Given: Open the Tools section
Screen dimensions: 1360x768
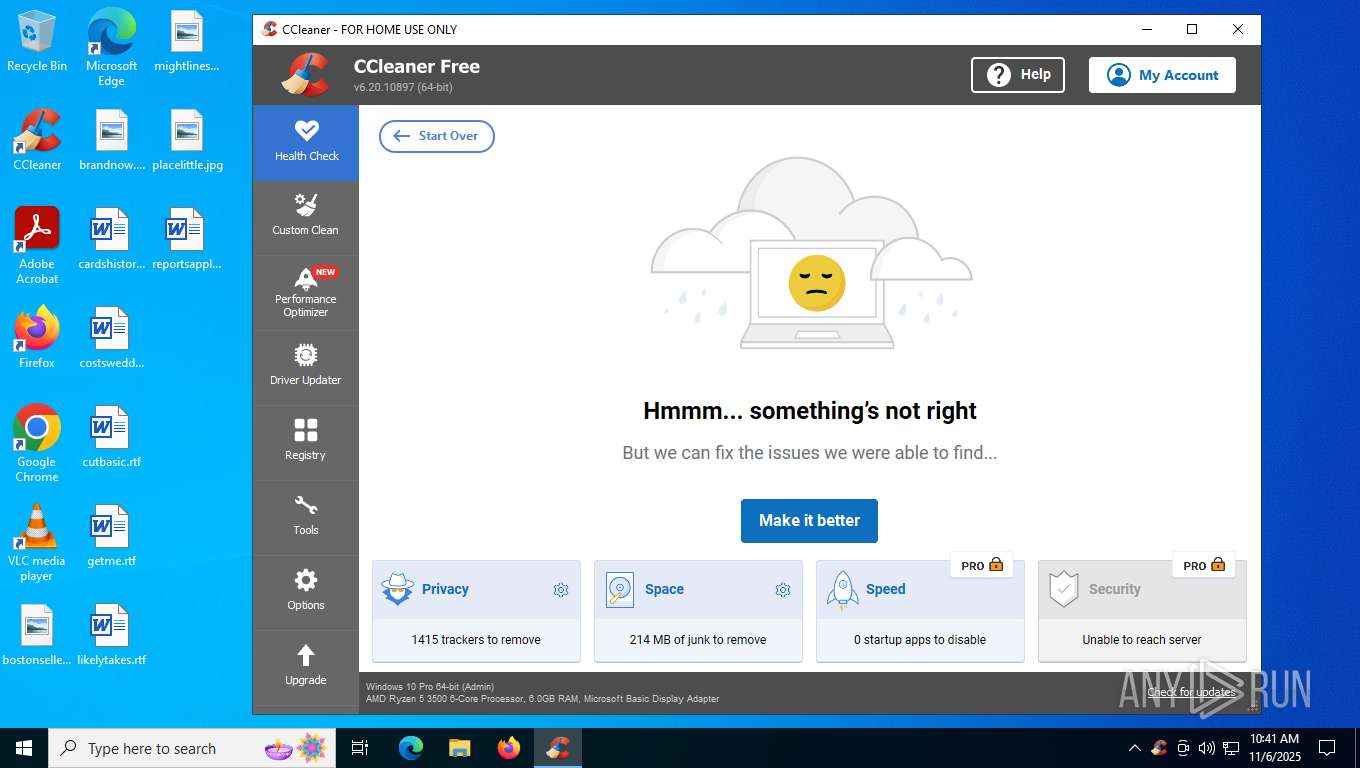Looking at the screenshot, I should (x=306, y=516).
